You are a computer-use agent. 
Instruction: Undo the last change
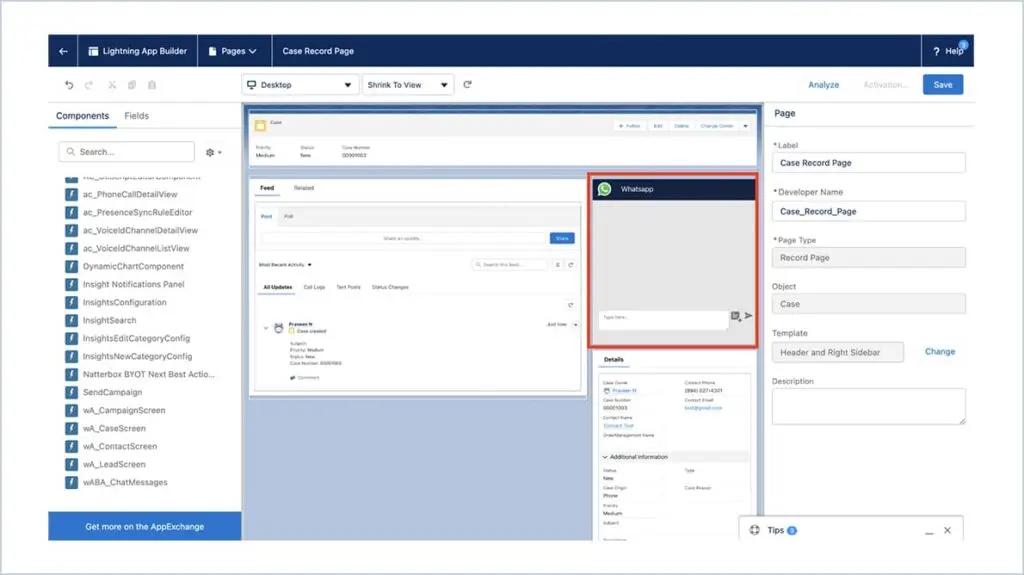69,85
